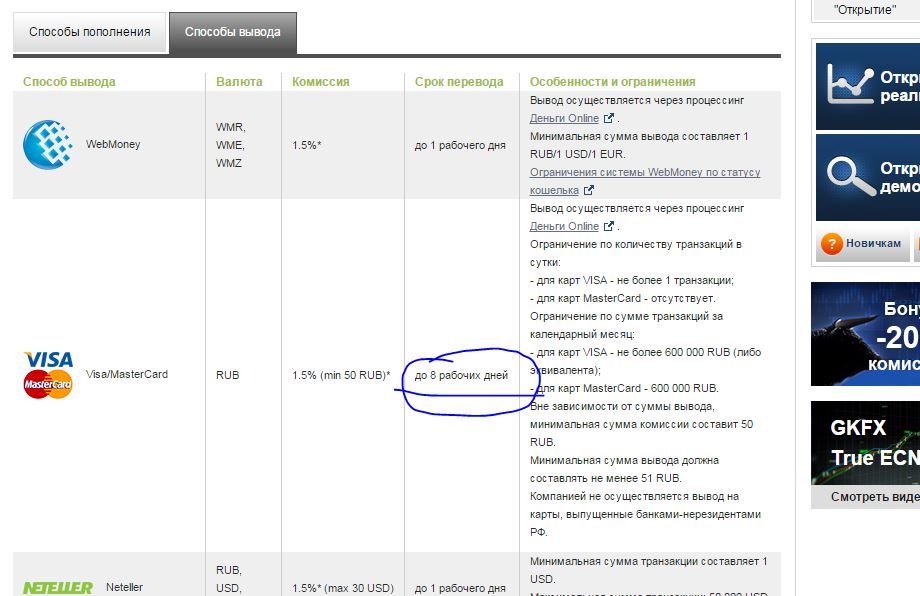Screen dimensions: 920x596
Task: Click external link icon beside WebMoney Деньги Online
Action: pos(608,118)
